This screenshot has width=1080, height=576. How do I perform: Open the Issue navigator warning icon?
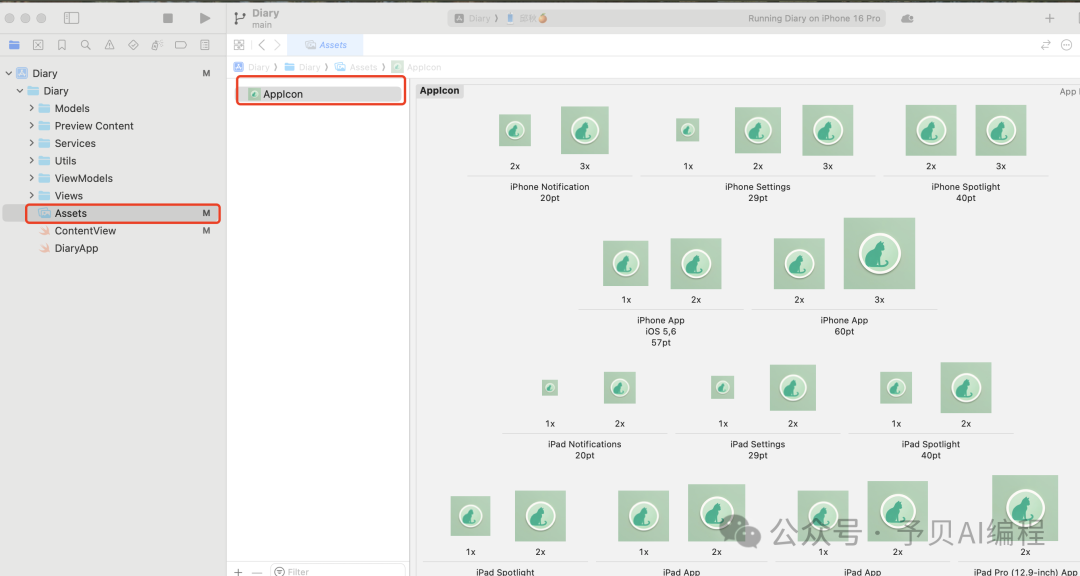109,45
